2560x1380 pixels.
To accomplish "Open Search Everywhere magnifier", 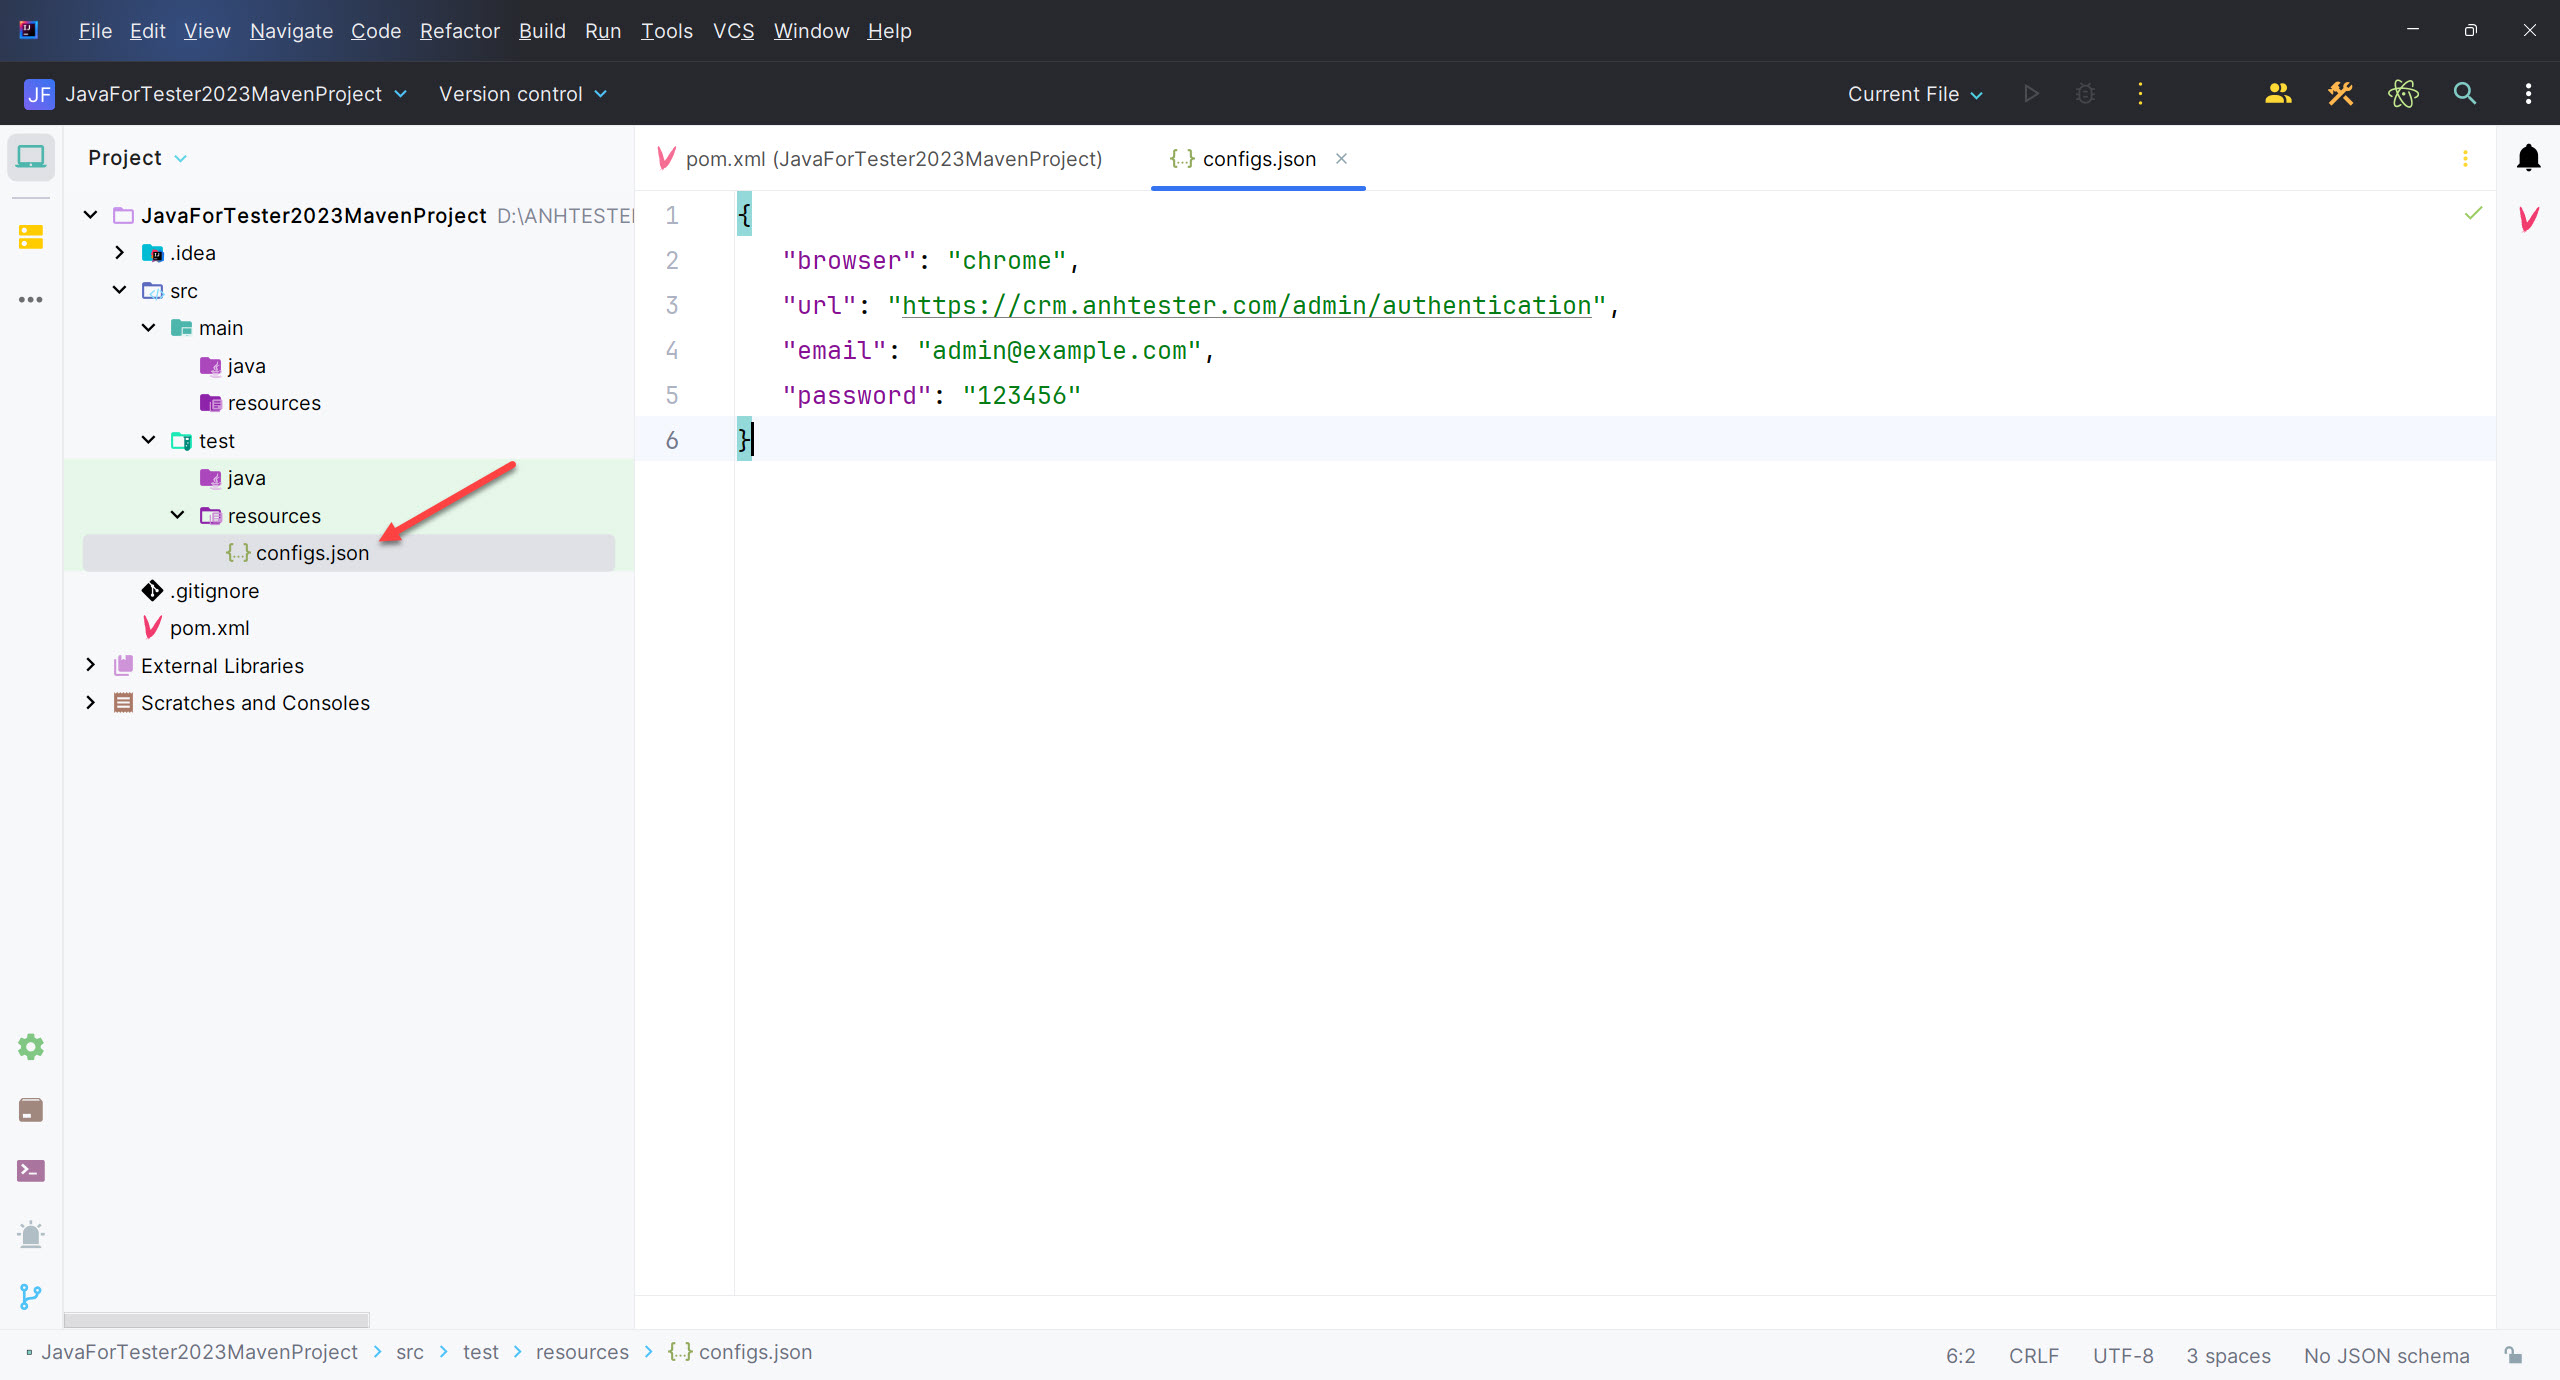I will (2465, 94).
